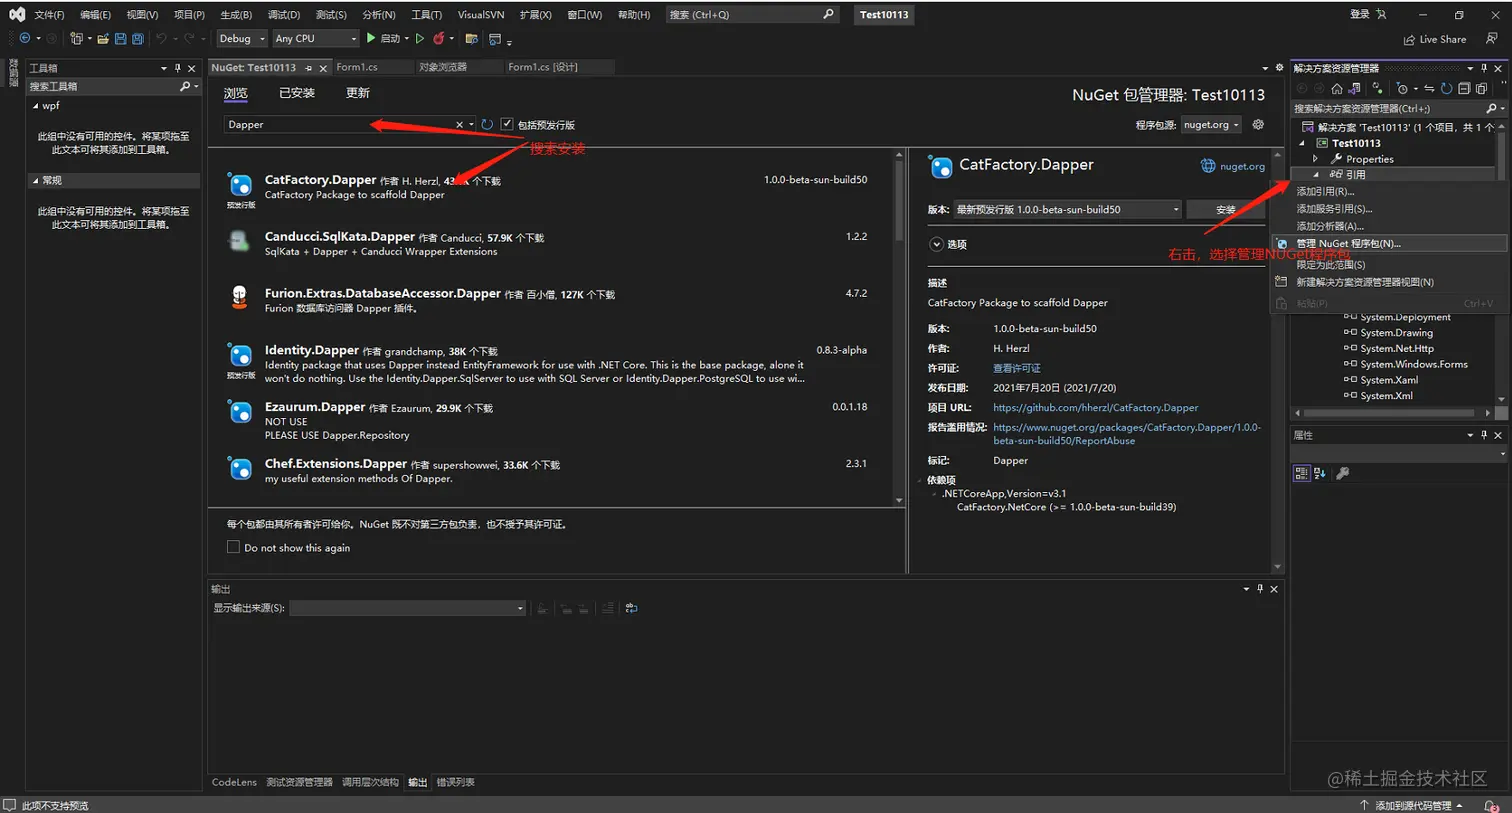
Task: Click the 添加到源代码管理 status bar button
Action: 1413,805
